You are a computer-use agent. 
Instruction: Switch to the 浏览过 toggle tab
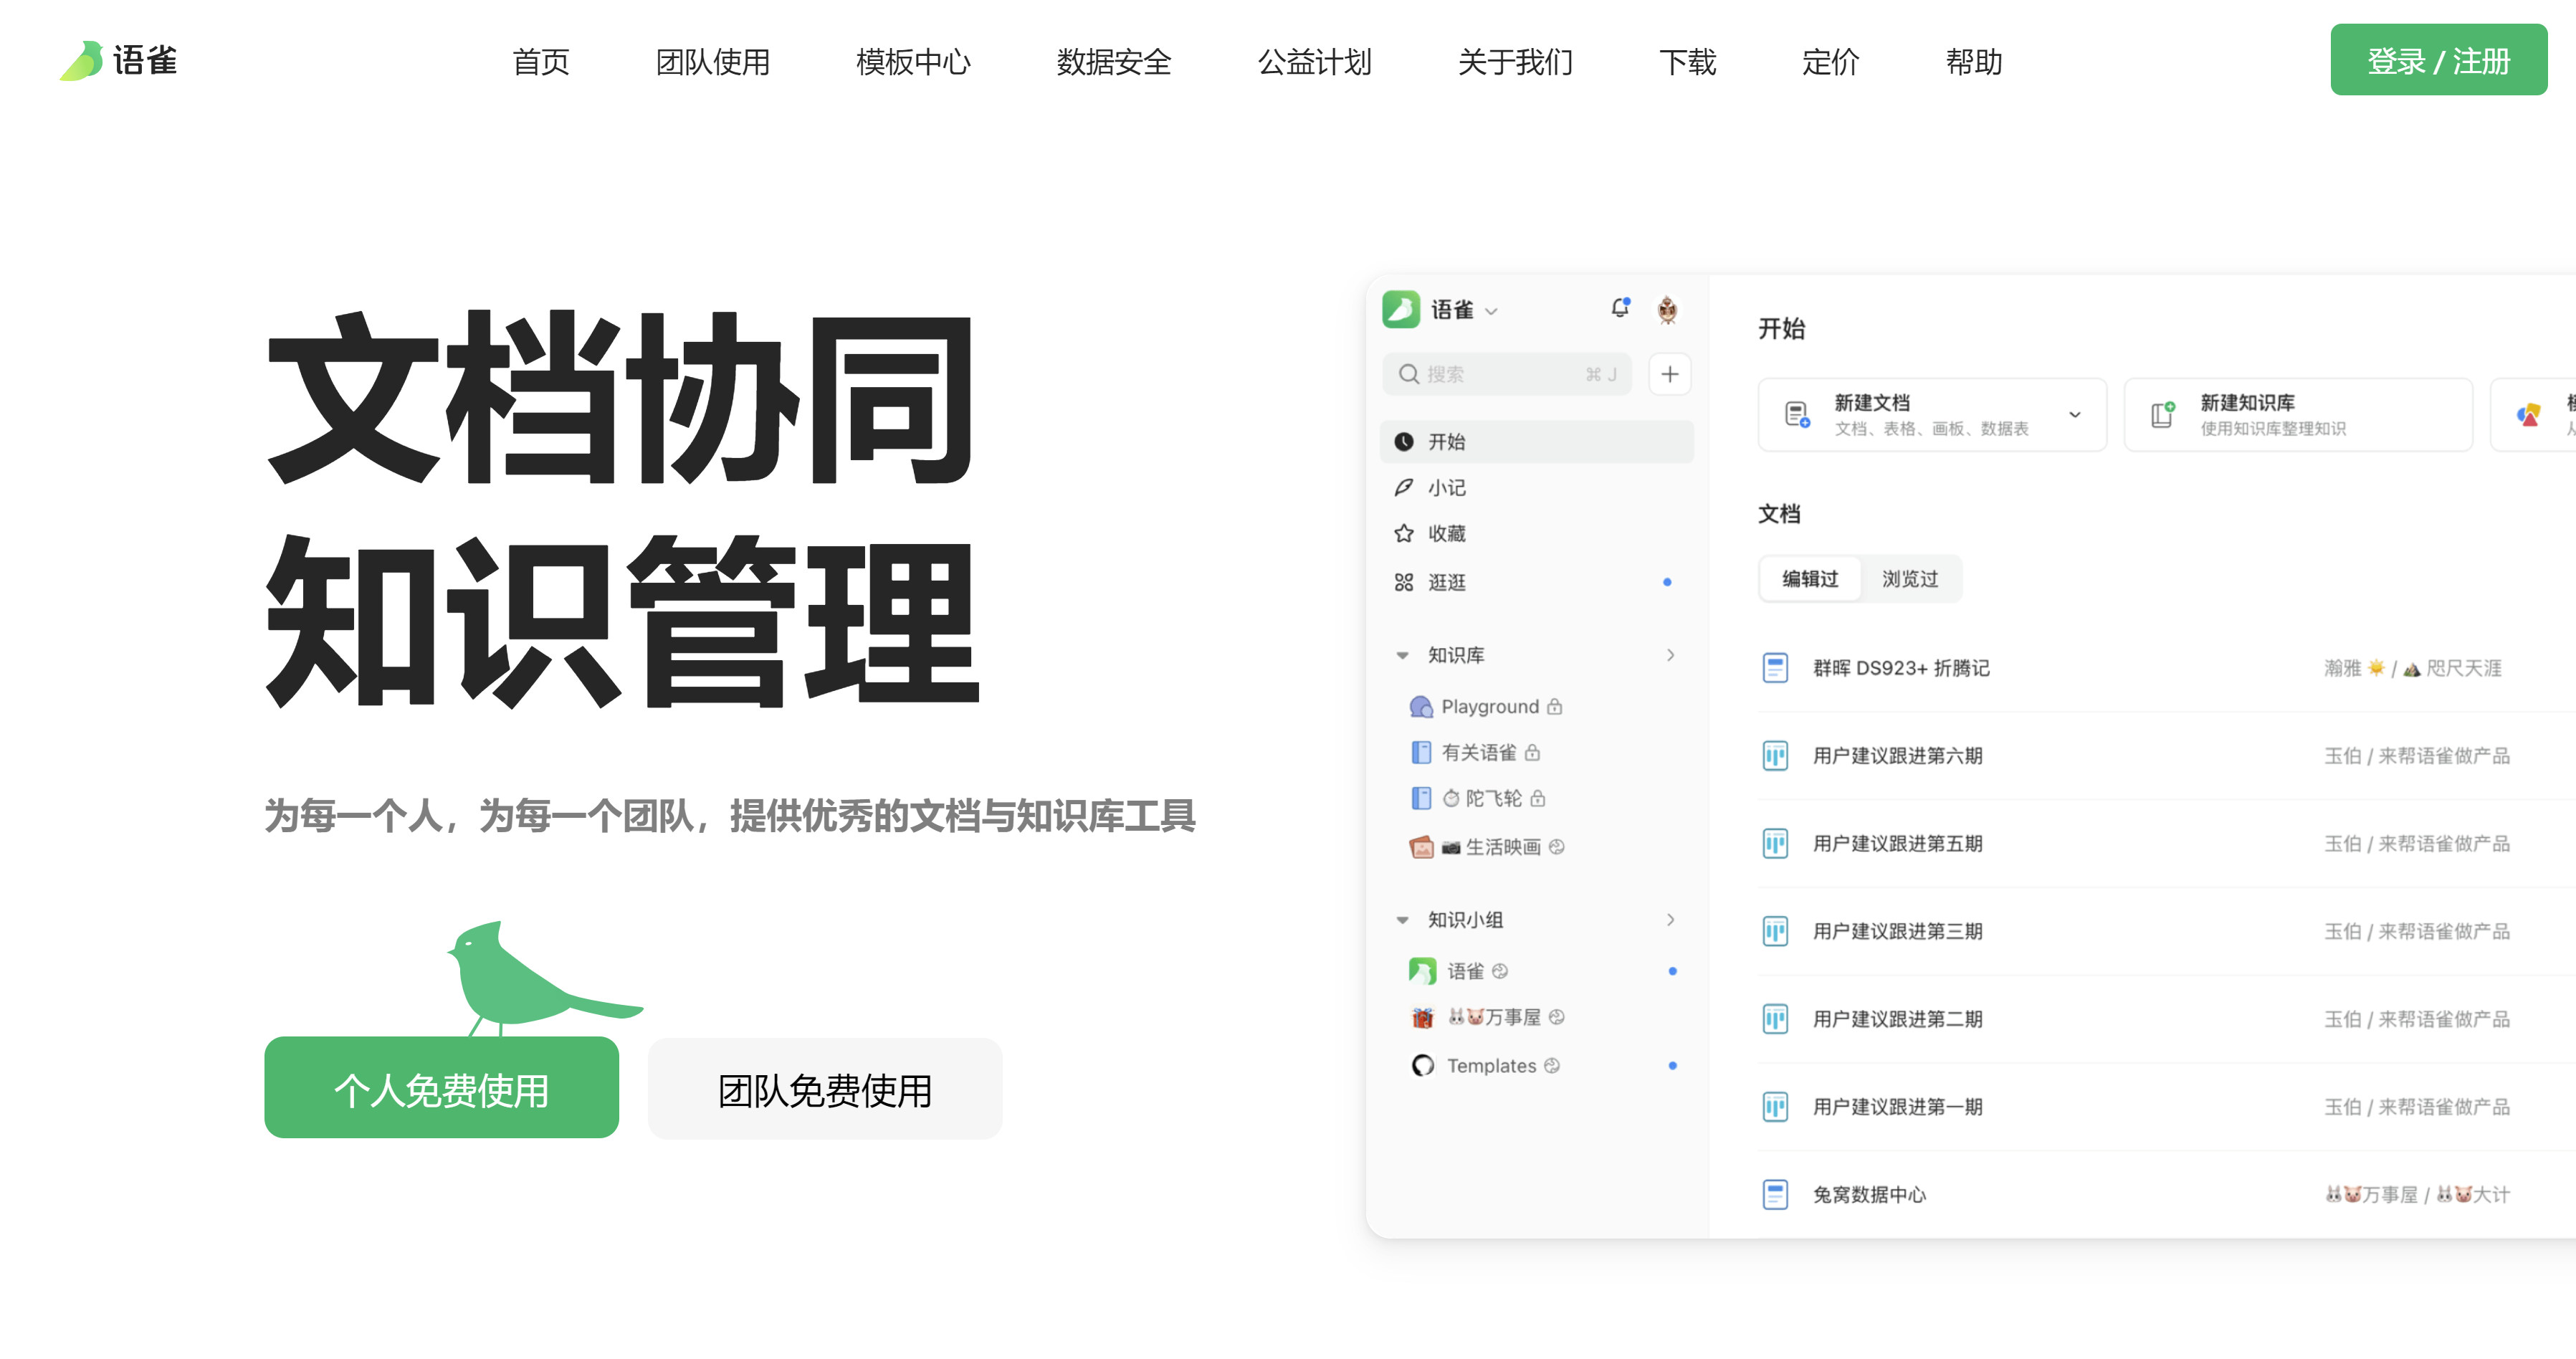(x=1909, y=579)
